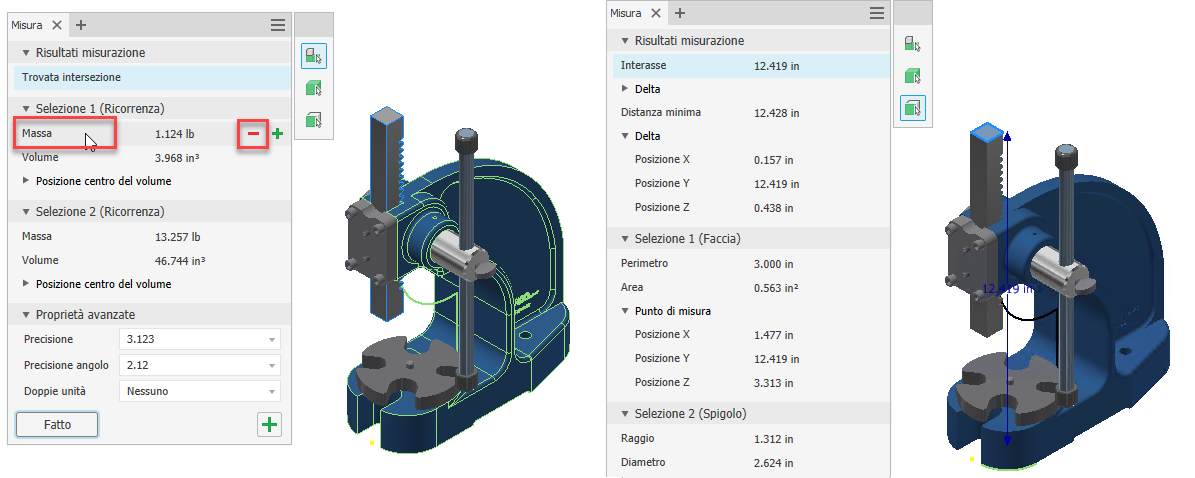Image resolution: width=1195 pixels, height=478 pixels.
Task: Click green plus icon next to Massa
Action: point(277,134)
